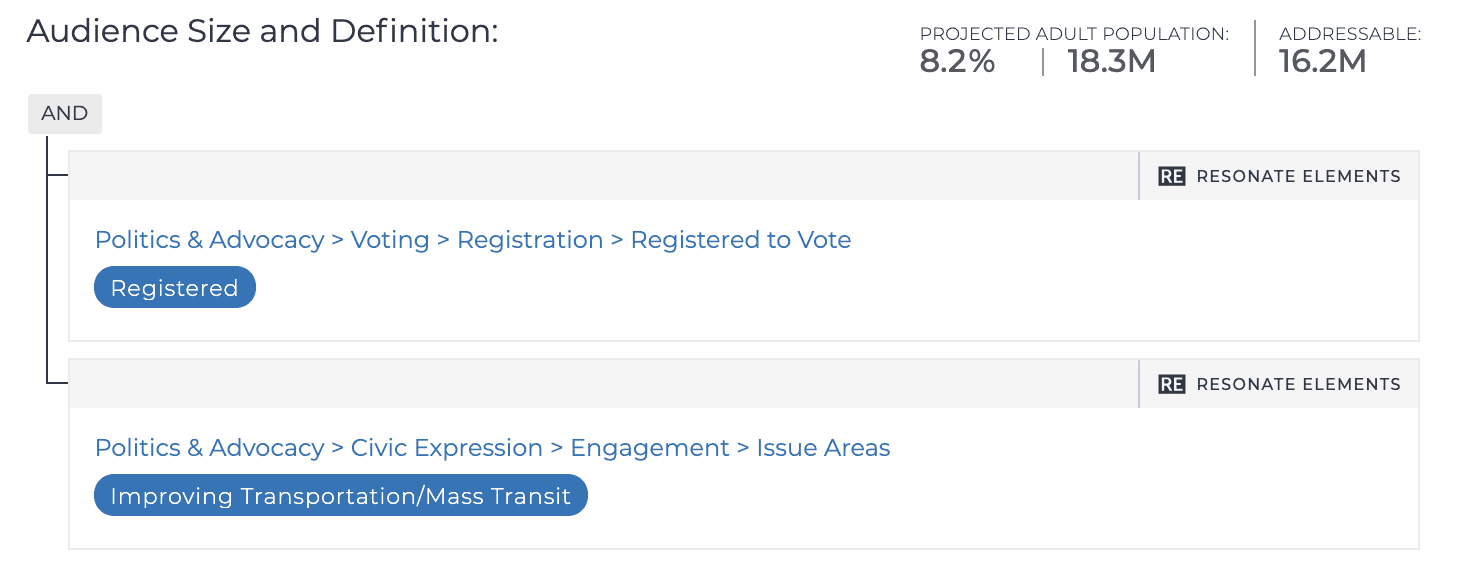Click the 16.2M addressable figure
This screenshot has width=1458, height=584.
pyautogui.click(x=1323, y=62)
